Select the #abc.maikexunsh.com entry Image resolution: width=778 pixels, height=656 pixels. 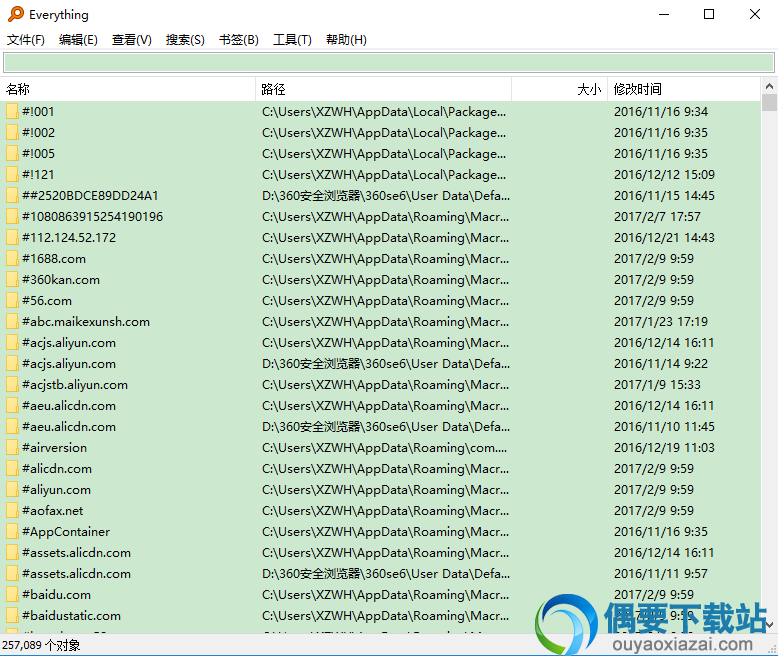(x=86, y=322)
